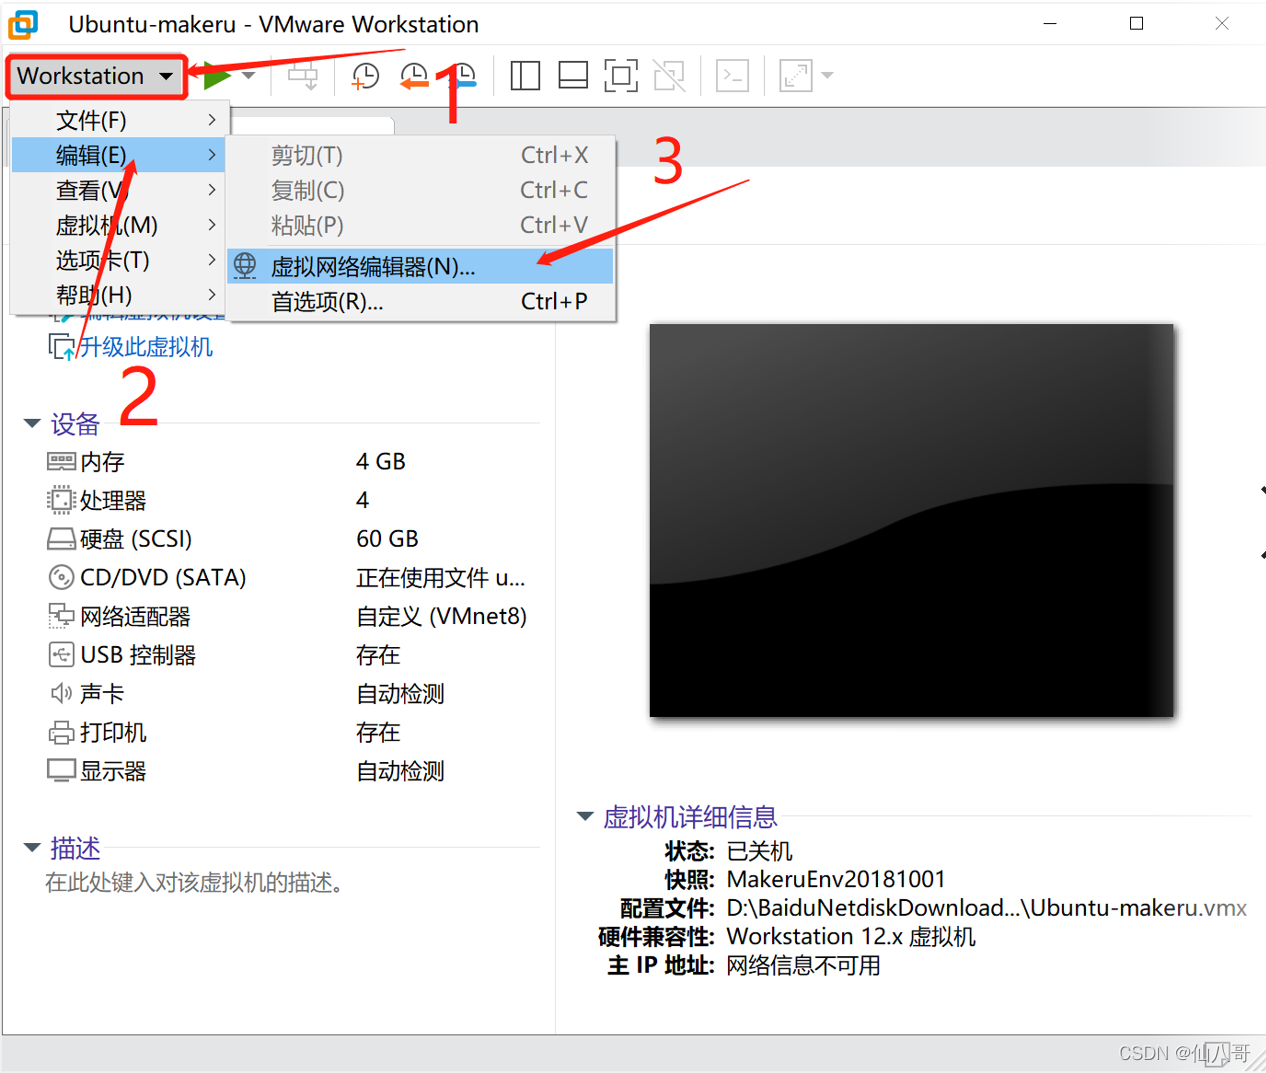Select the Take Snapshot clock icon
The image size is (1266, 1073).
(365, 75)
